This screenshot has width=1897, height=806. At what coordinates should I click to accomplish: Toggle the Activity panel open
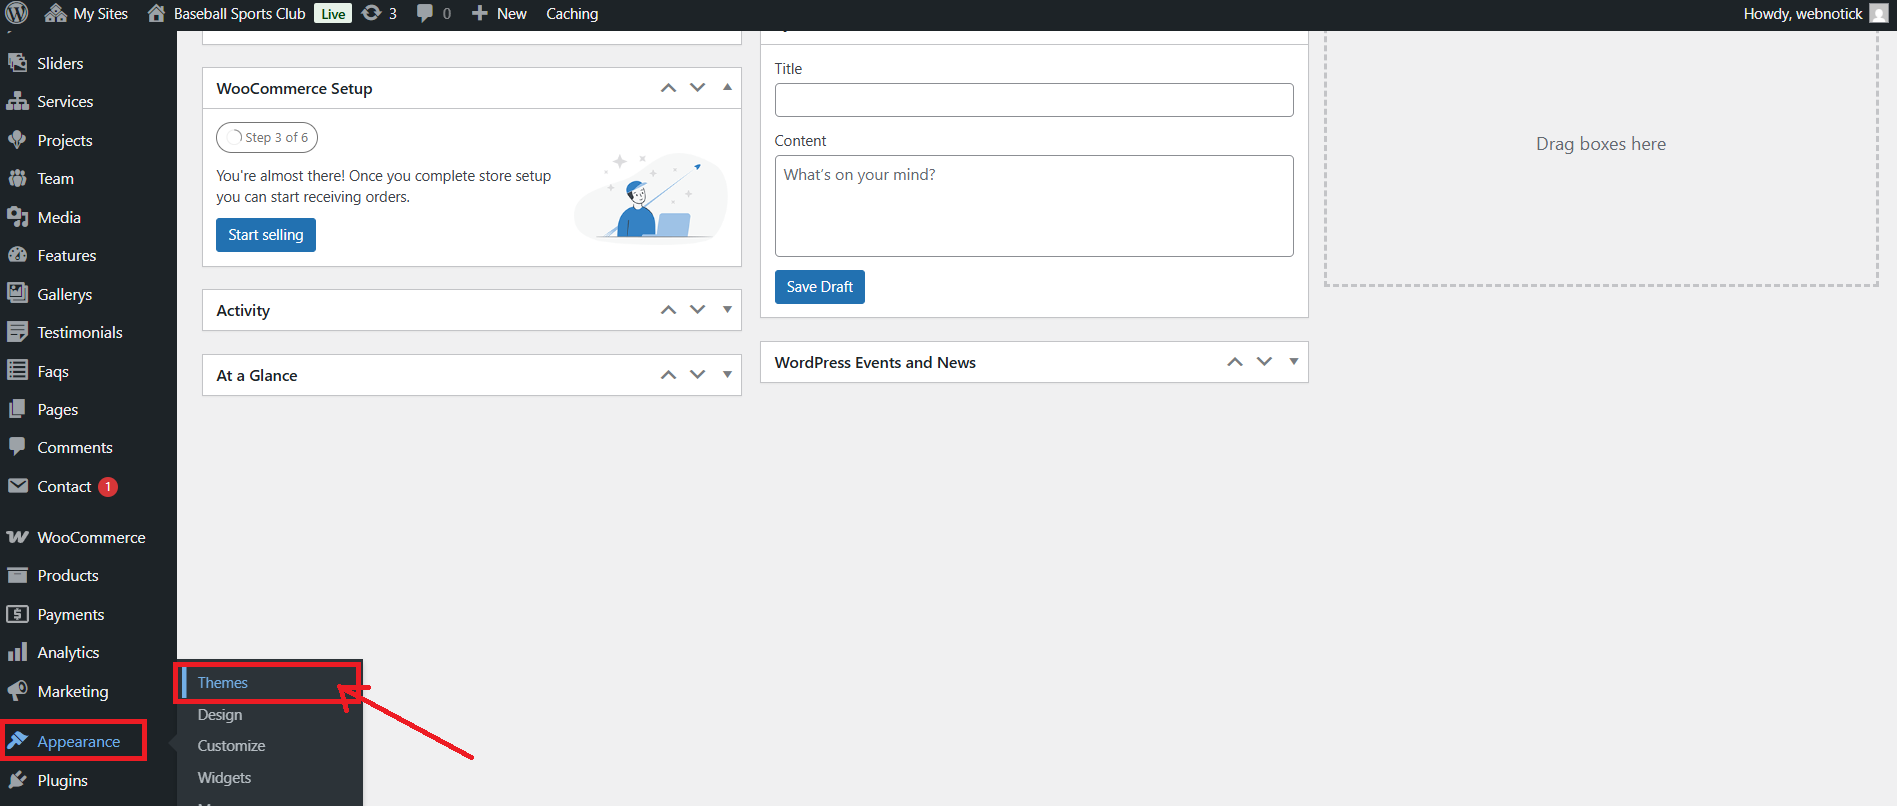pos(727,310)
